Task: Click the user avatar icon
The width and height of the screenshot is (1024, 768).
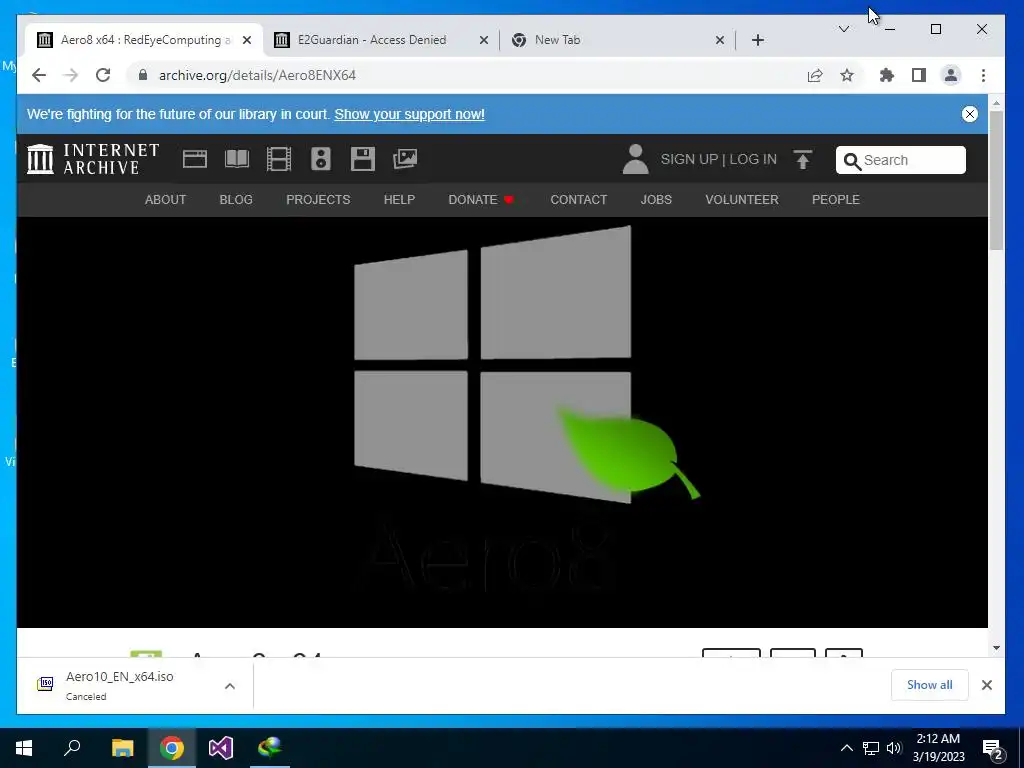Action: coord(635,159)
